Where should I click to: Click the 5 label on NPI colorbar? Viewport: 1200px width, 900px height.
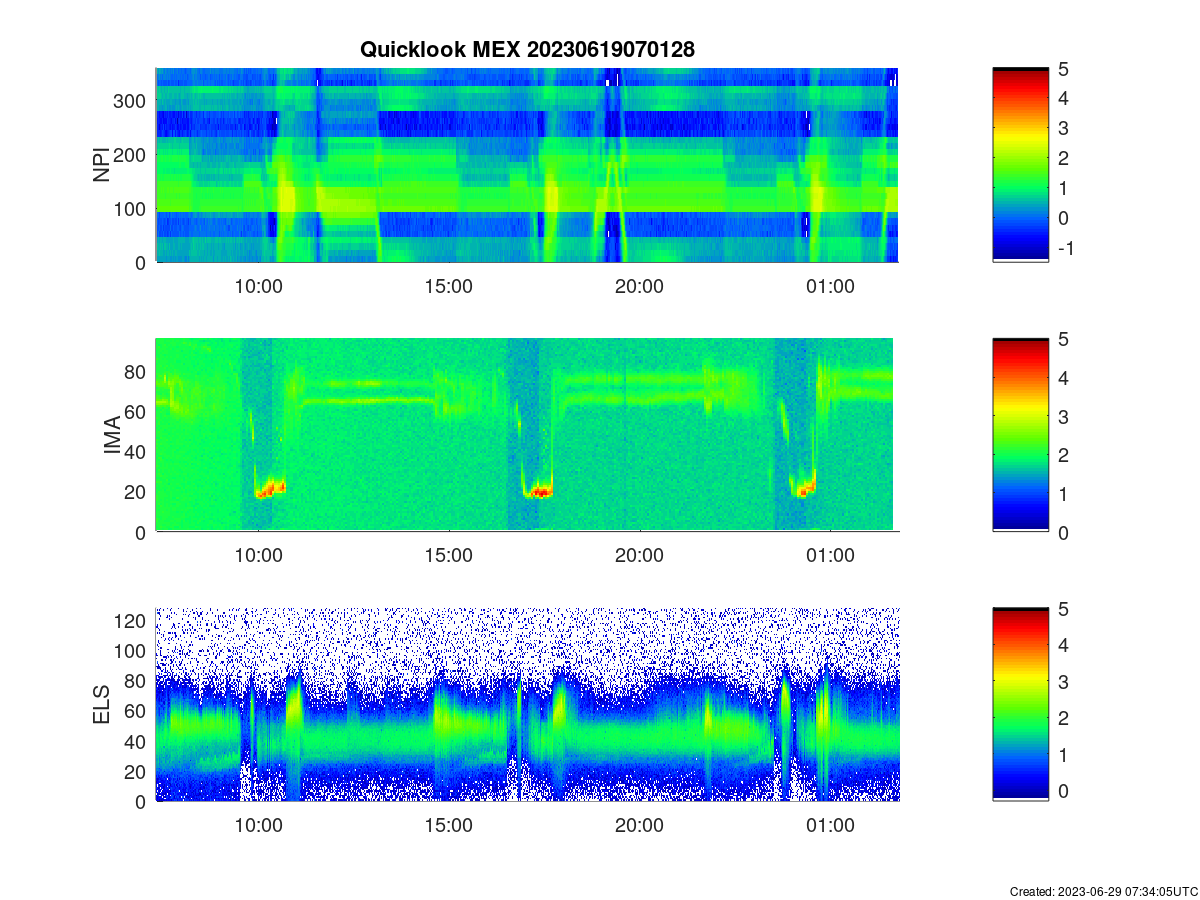coord(1062,69)
